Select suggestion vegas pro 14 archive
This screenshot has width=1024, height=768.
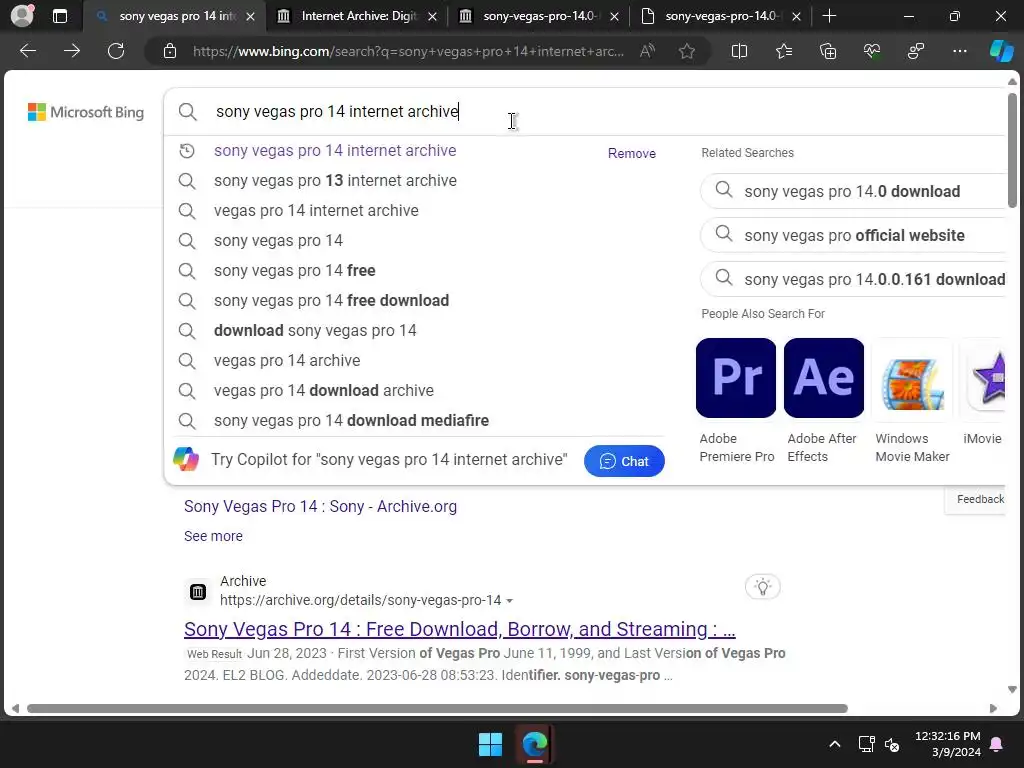coord(287,361)
